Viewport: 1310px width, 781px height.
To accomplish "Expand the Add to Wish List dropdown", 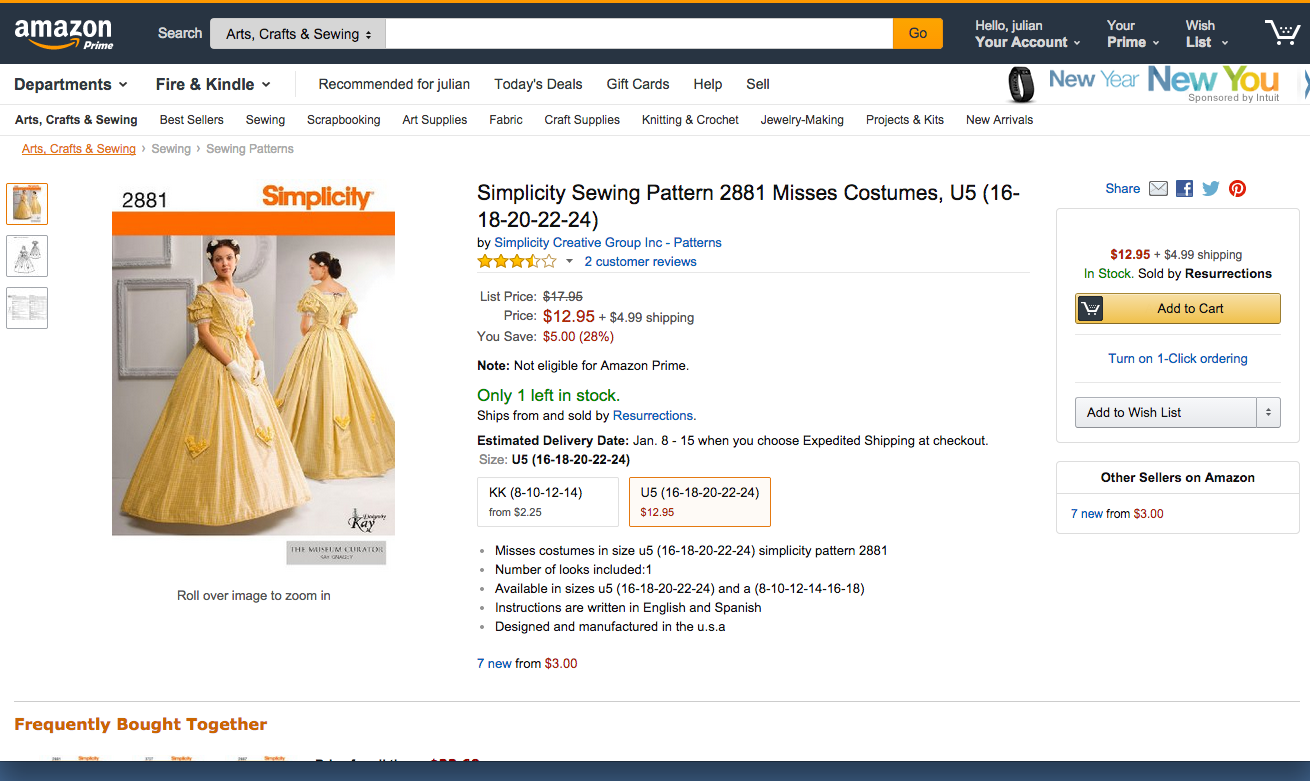I will coord(1268,412).
